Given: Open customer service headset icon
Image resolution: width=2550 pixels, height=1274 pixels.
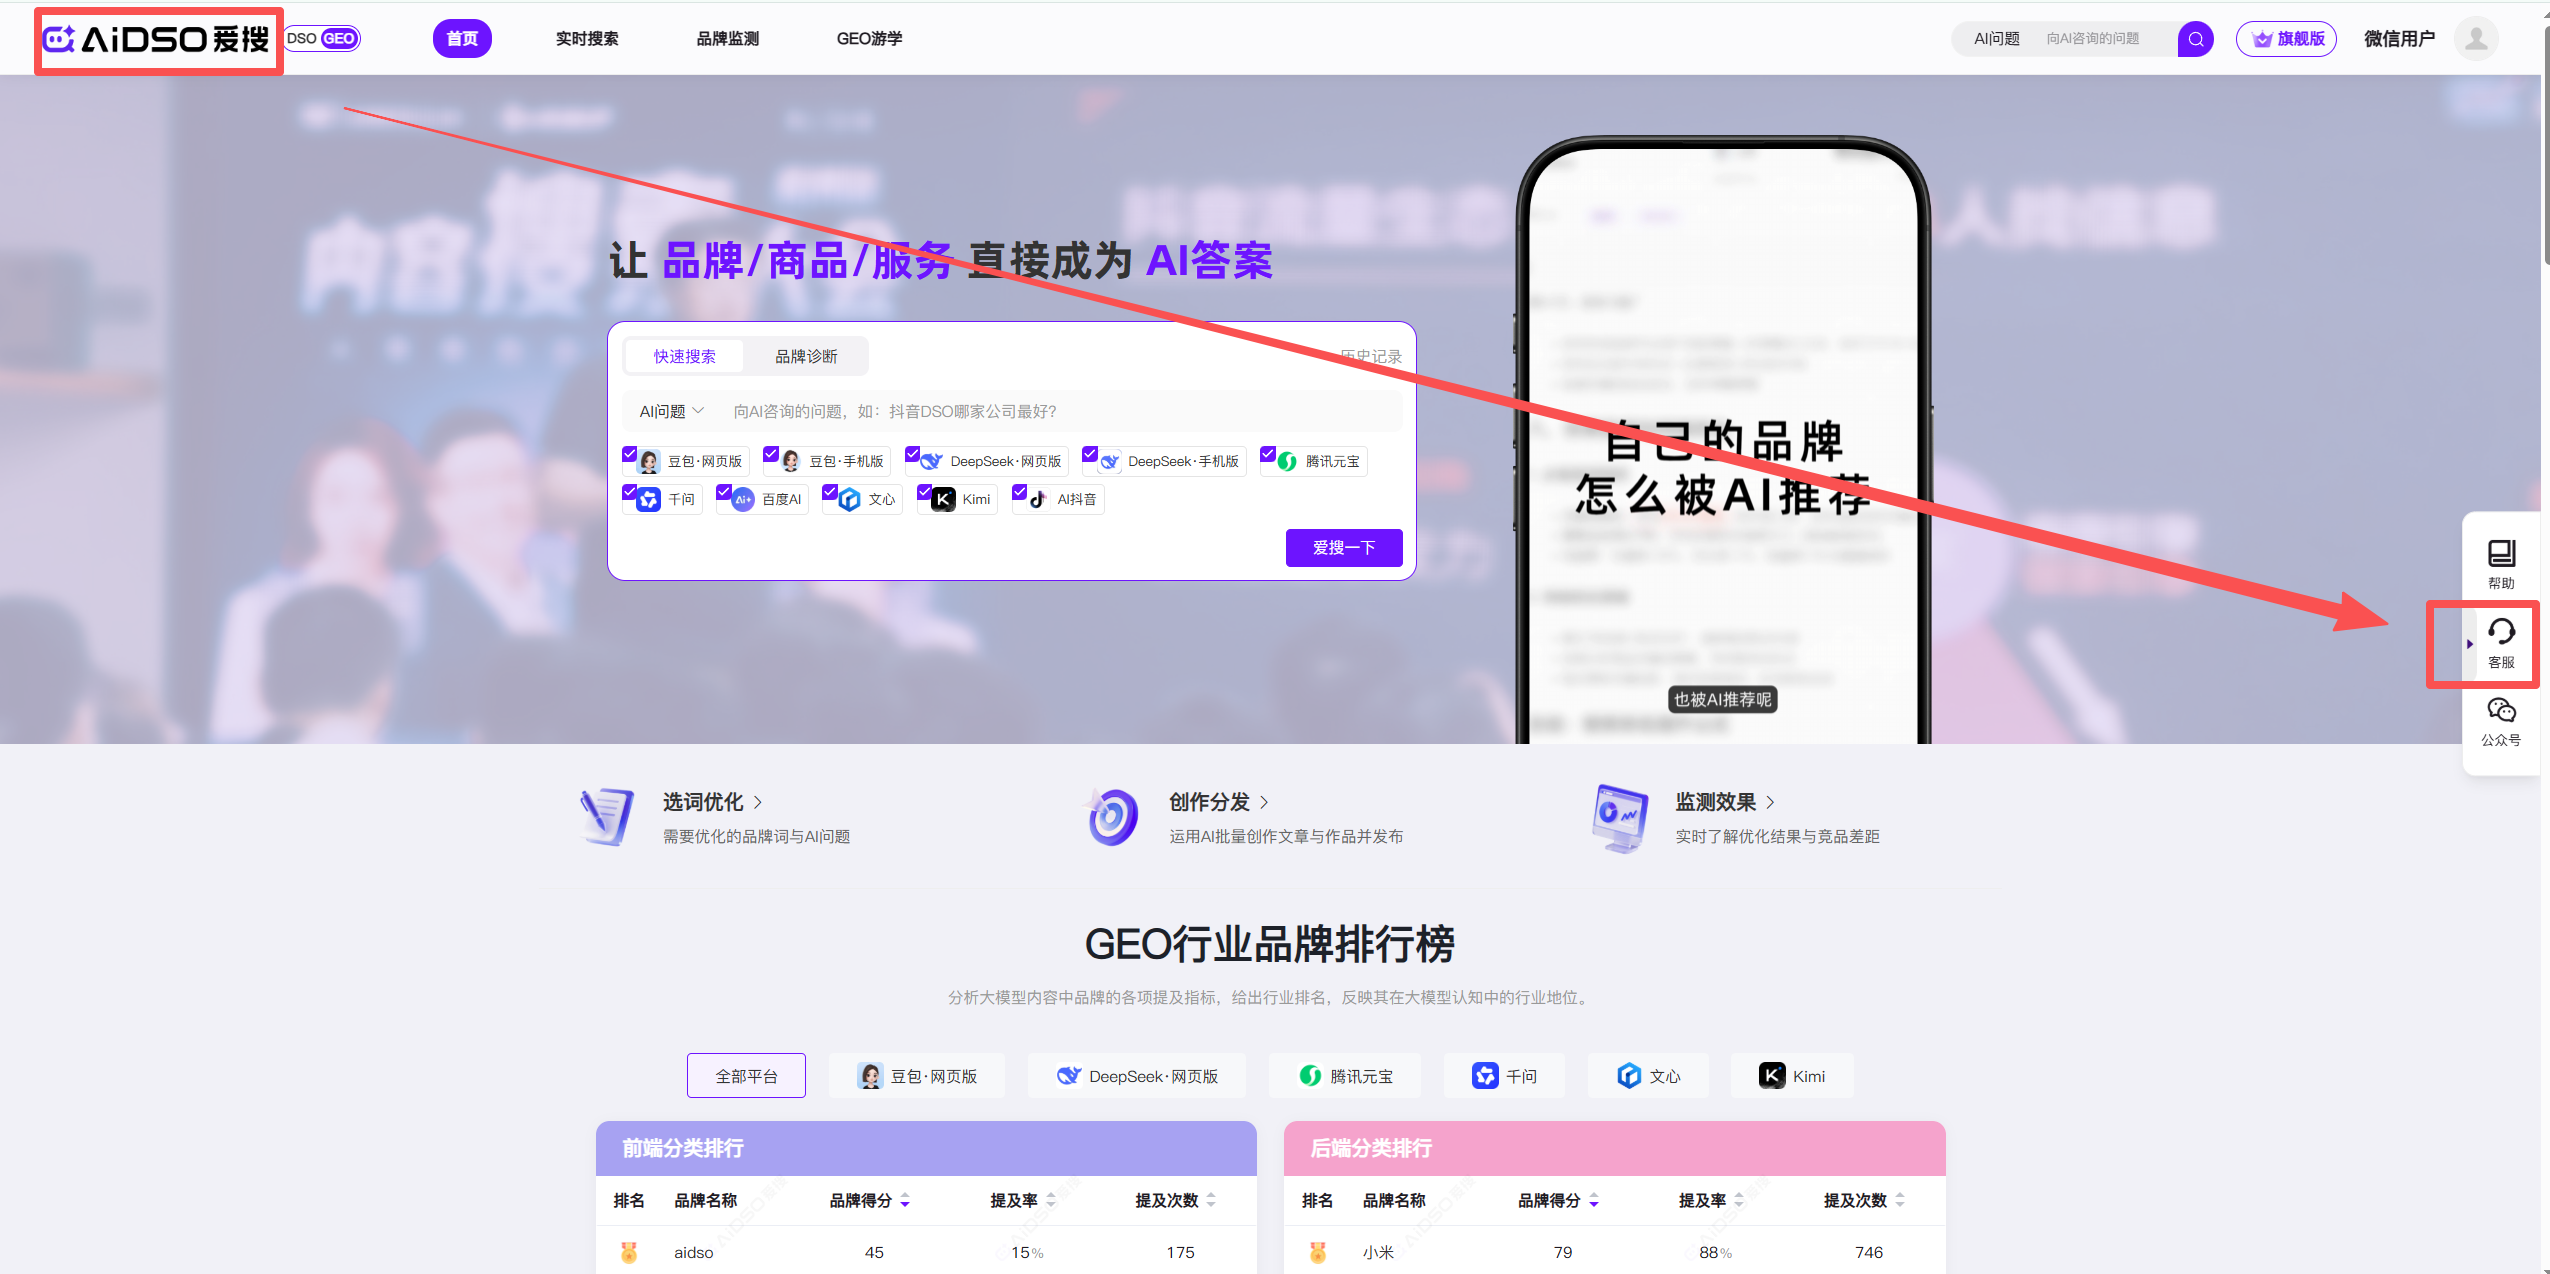Looking at the screenshot, I should [x=2501, y=632].
